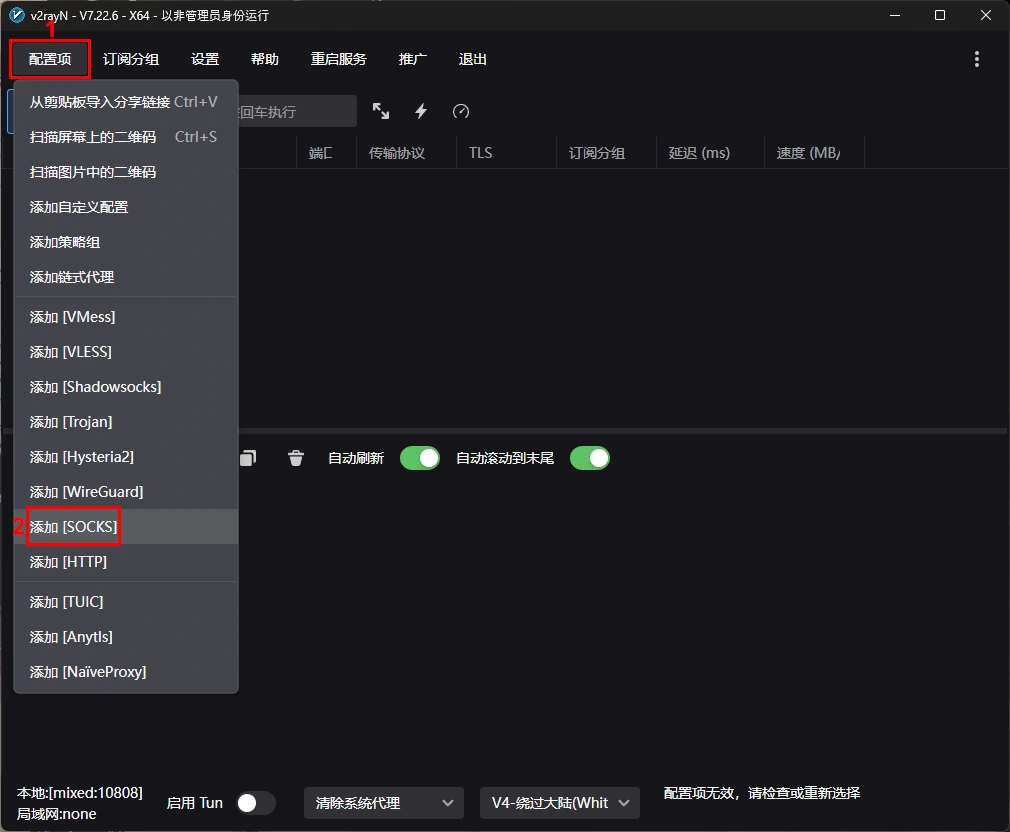
Task: Click the speed test gauge icon
Action: tap(461, 111)
